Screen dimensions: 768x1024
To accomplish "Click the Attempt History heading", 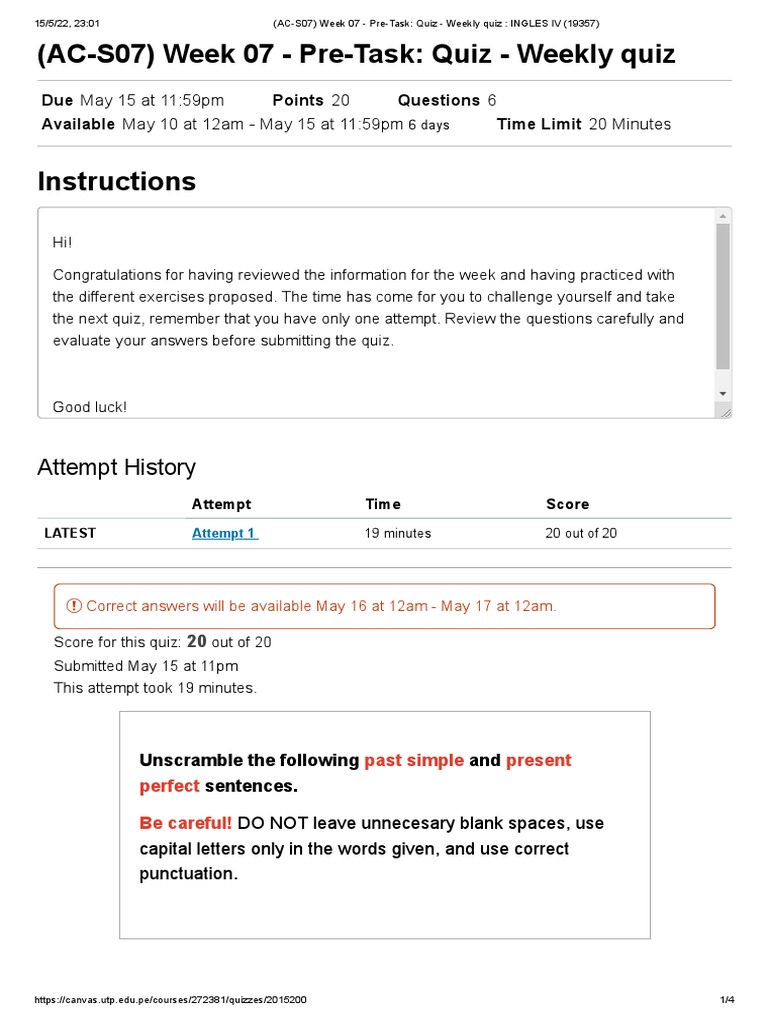I will (x=116, y=468).
